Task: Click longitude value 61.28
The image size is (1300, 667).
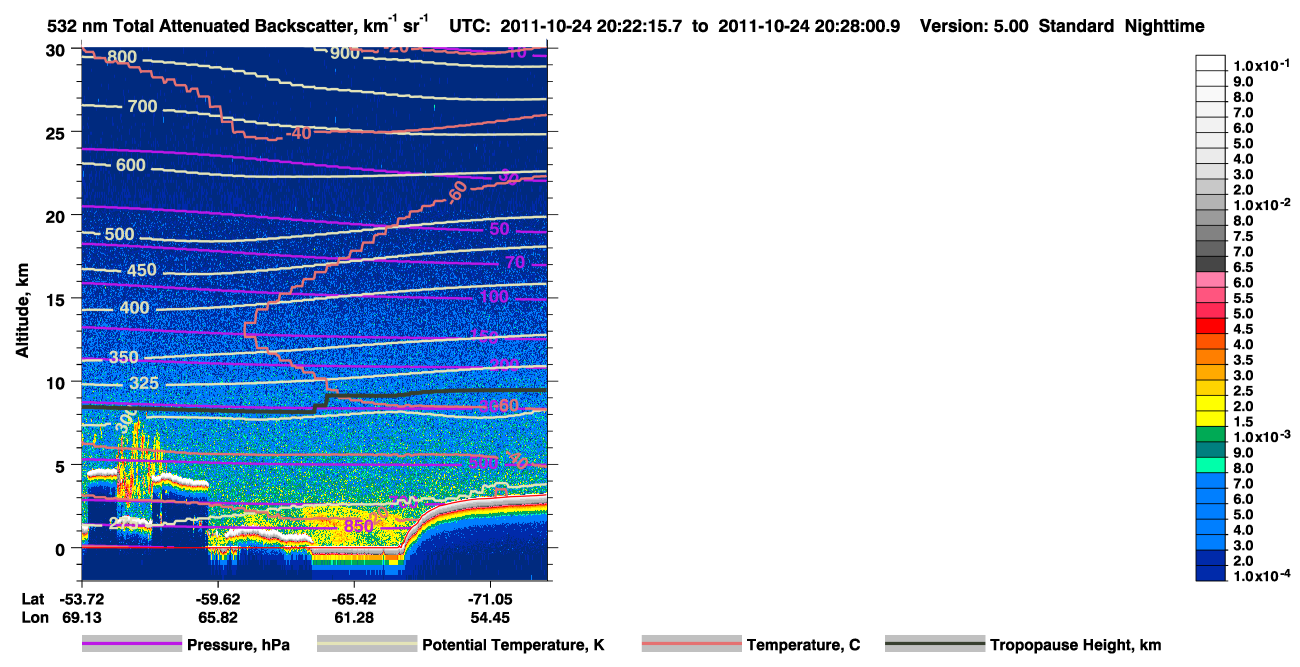Action: [x=354, y=617]
